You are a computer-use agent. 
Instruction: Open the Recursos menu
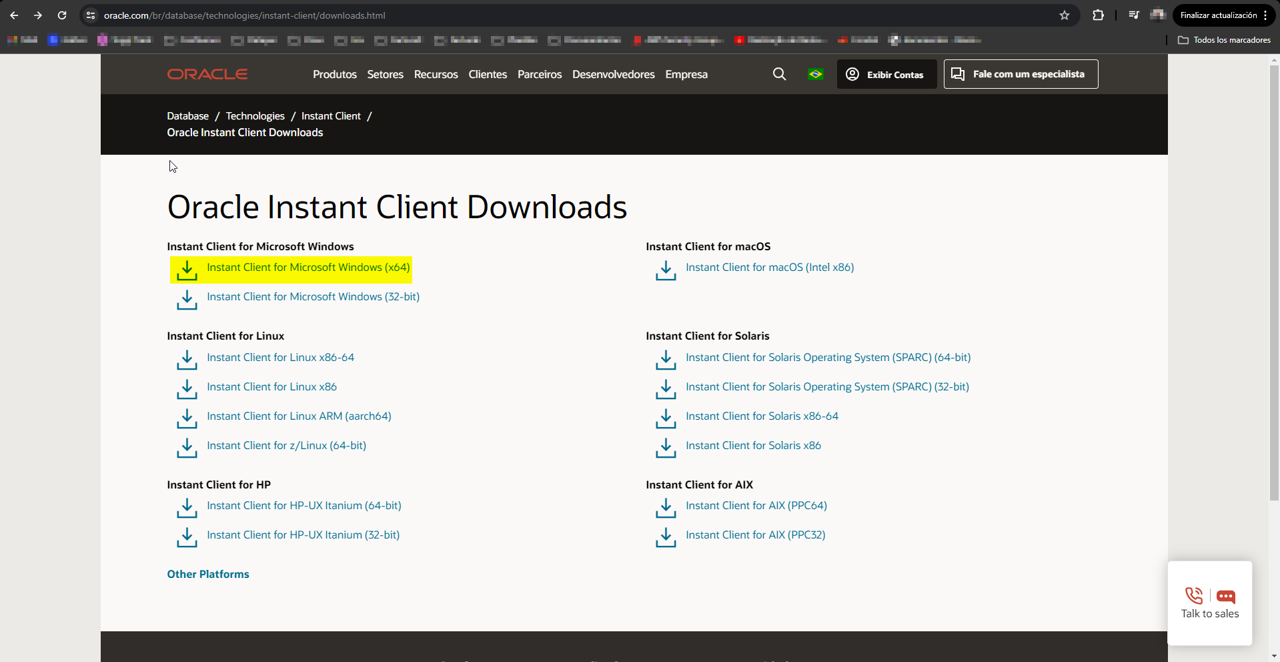[436, 74]
